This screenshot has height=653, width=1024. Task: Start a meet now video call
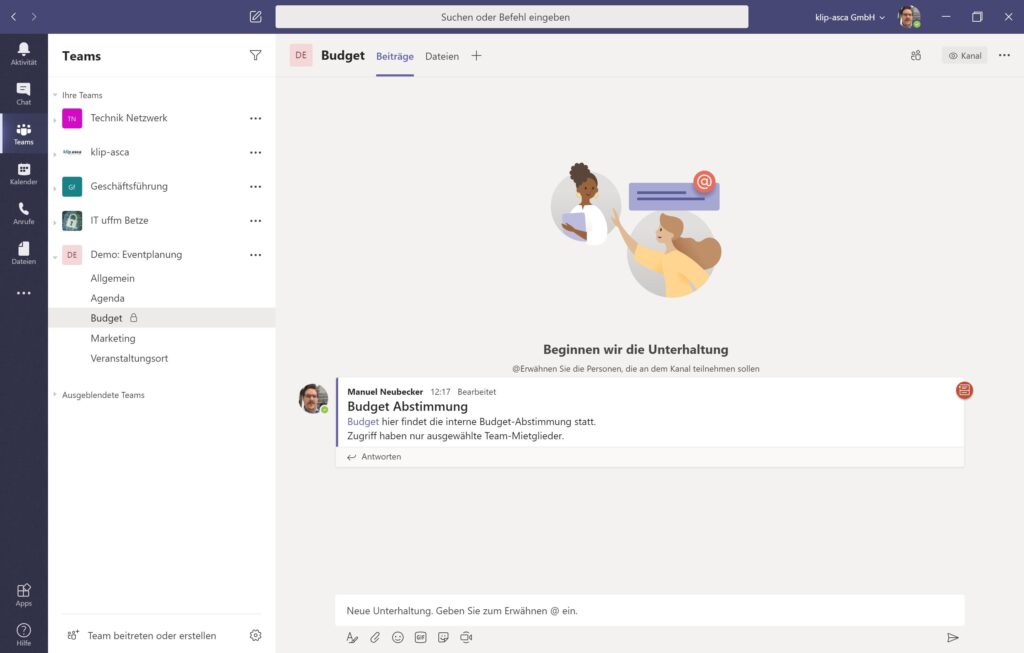[466, 637]
